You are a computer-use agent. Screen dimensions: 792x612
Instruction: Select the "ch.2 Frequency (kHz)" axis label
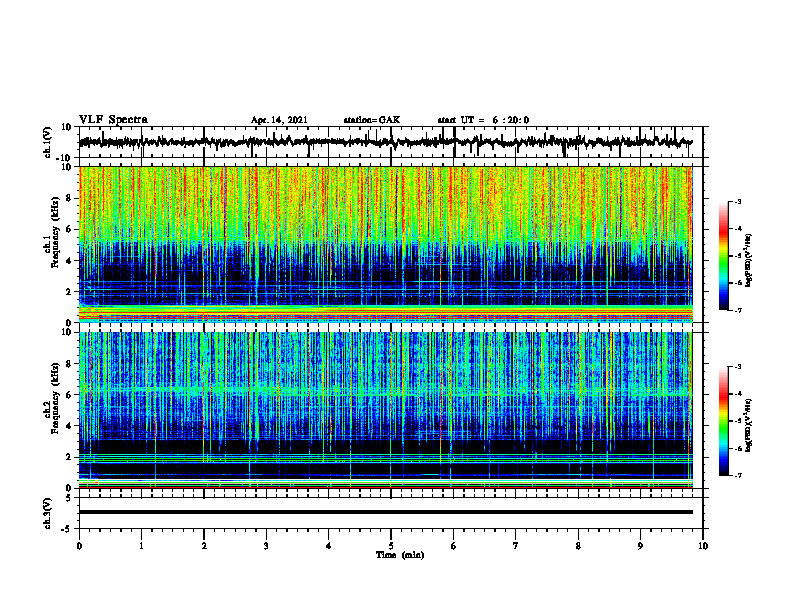[x=51, y=398]
